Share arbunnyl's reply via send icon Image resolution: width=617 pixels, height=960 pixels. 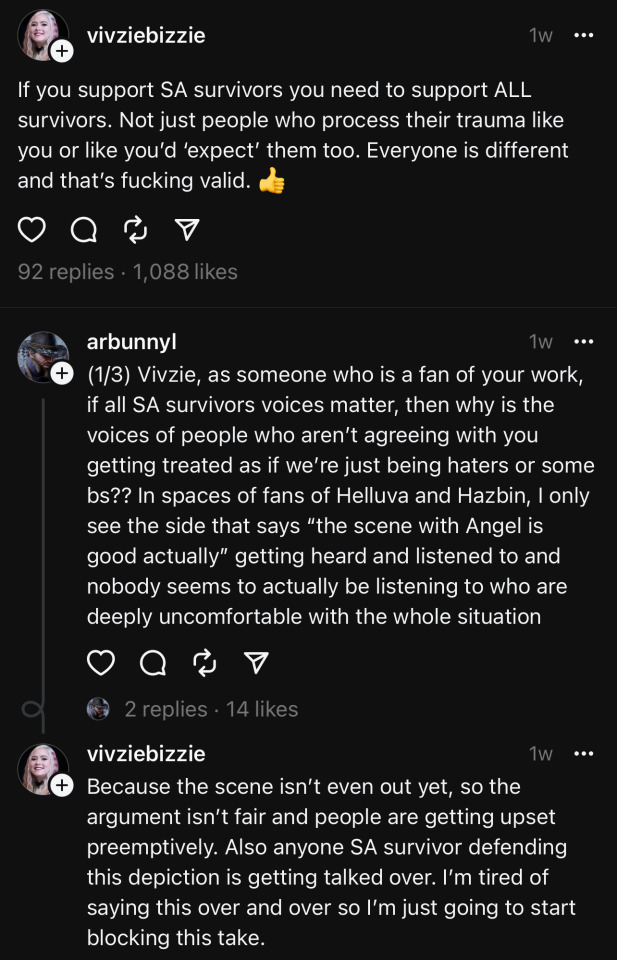(257, 662)
